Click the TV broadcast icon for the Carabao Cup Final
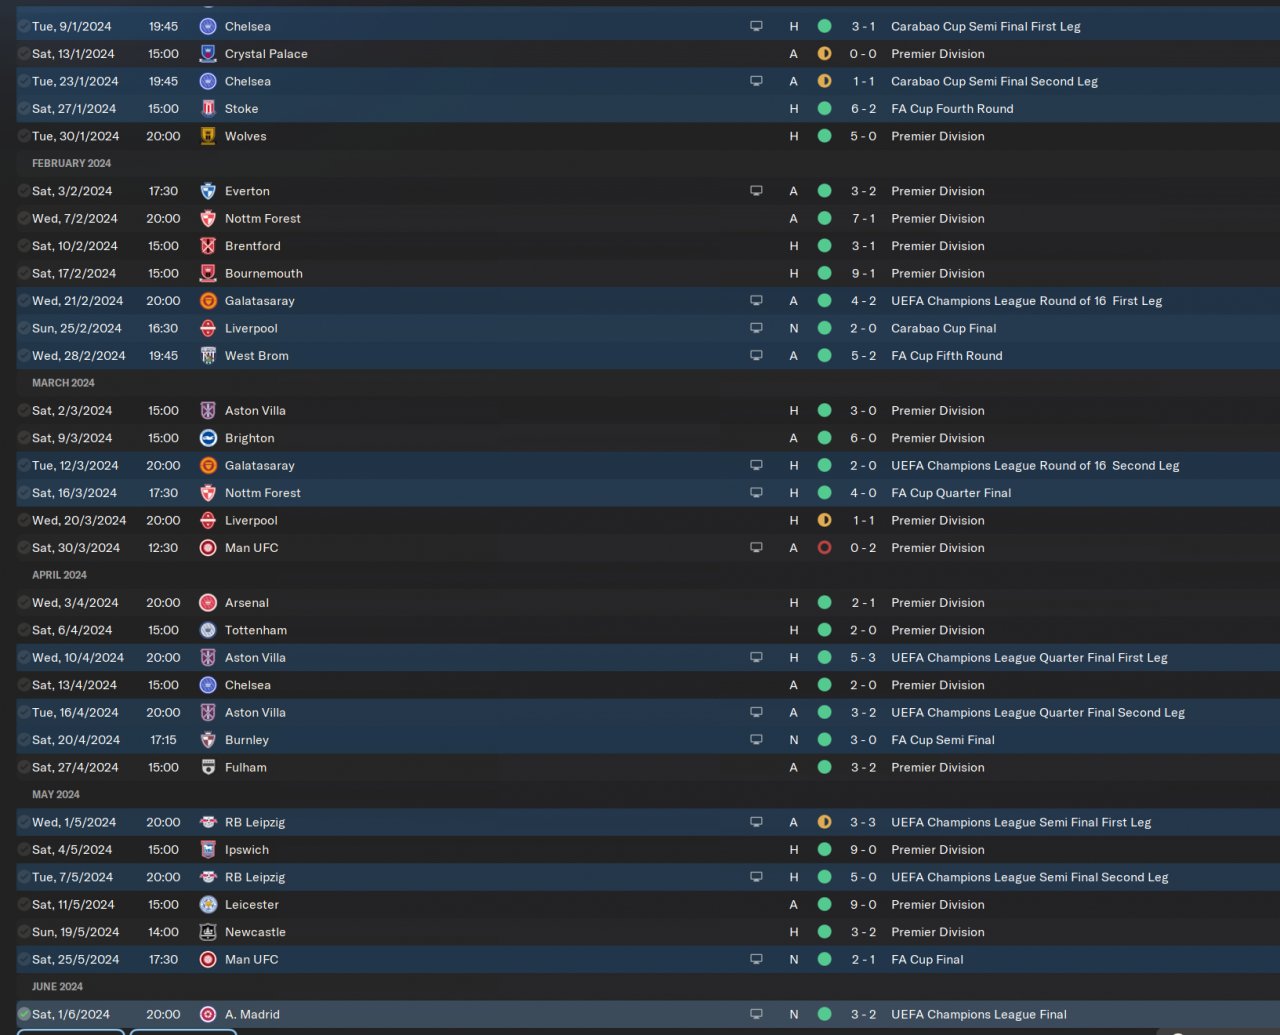 [x=756, y=328]
